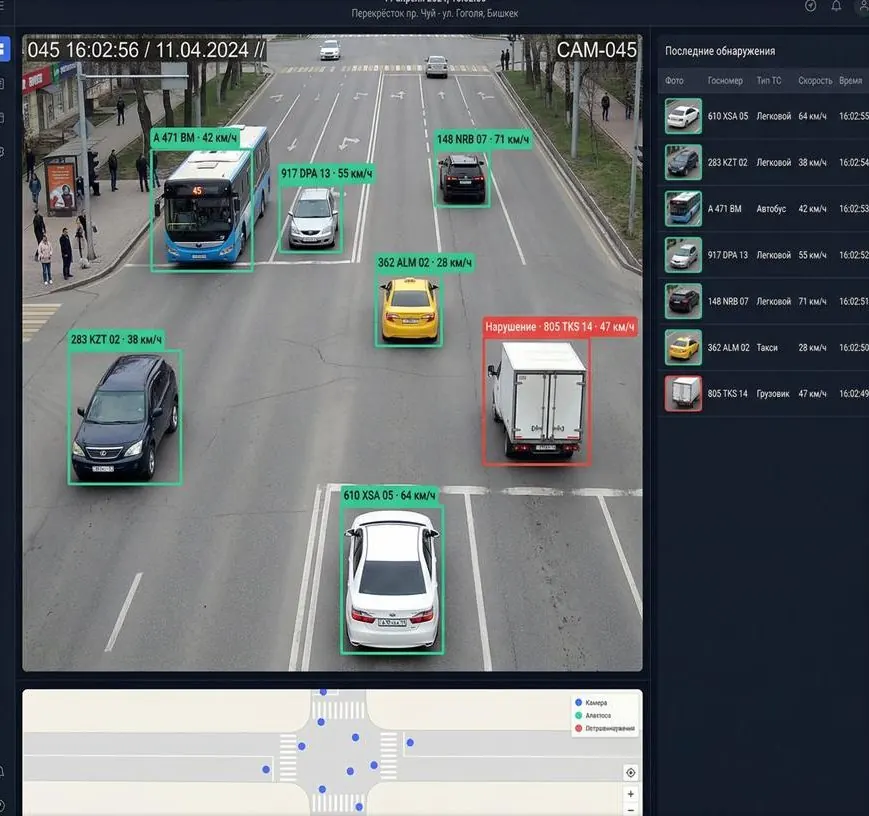Select the white box truck in video feed
The width and height of the screenshot is (869, 816).
(536, 401)
